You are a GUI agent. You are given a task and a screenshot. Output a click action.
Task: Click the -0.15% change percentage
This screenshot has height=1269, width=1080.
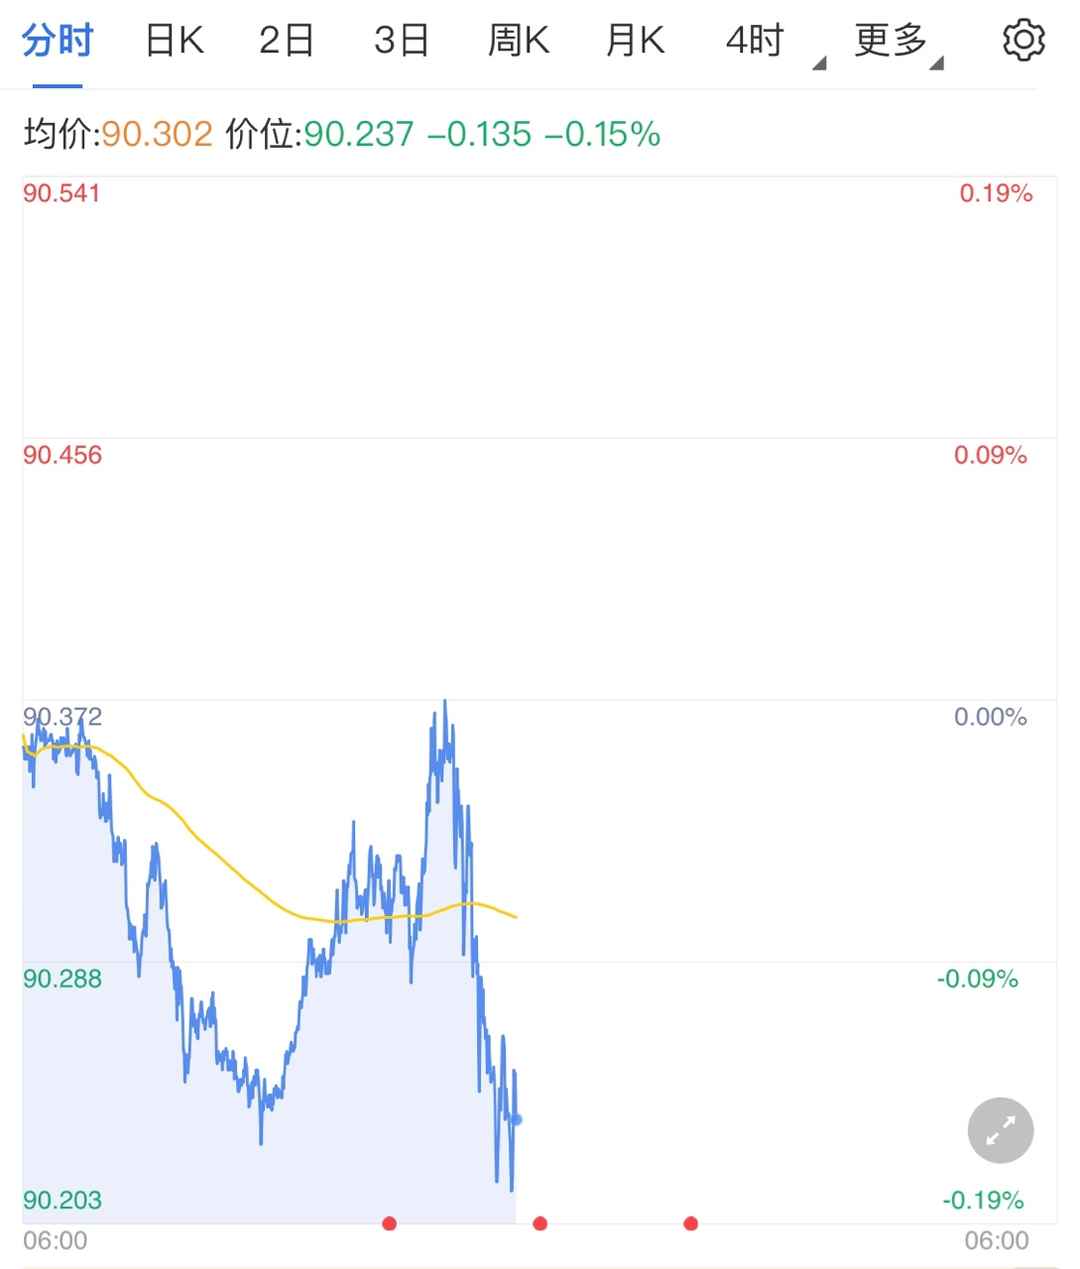(603, 134)
